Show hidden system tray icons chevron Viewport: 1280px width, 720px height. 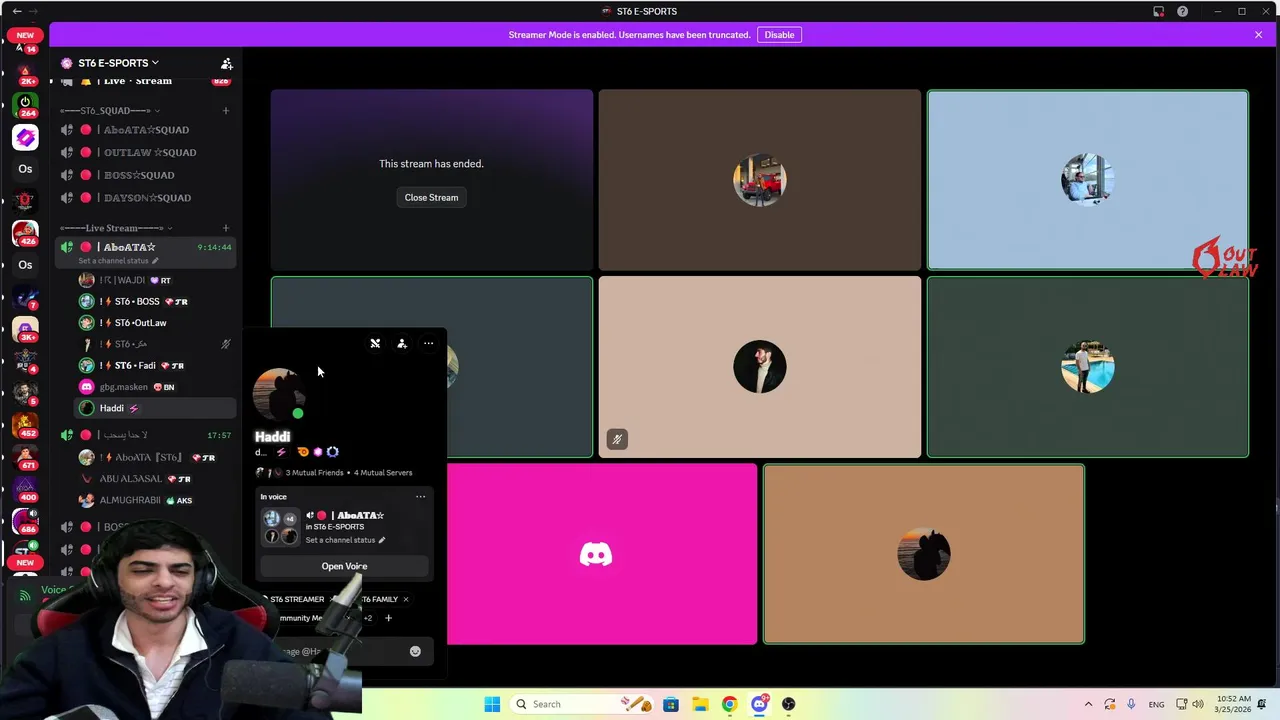click(x=1088, y=704)
